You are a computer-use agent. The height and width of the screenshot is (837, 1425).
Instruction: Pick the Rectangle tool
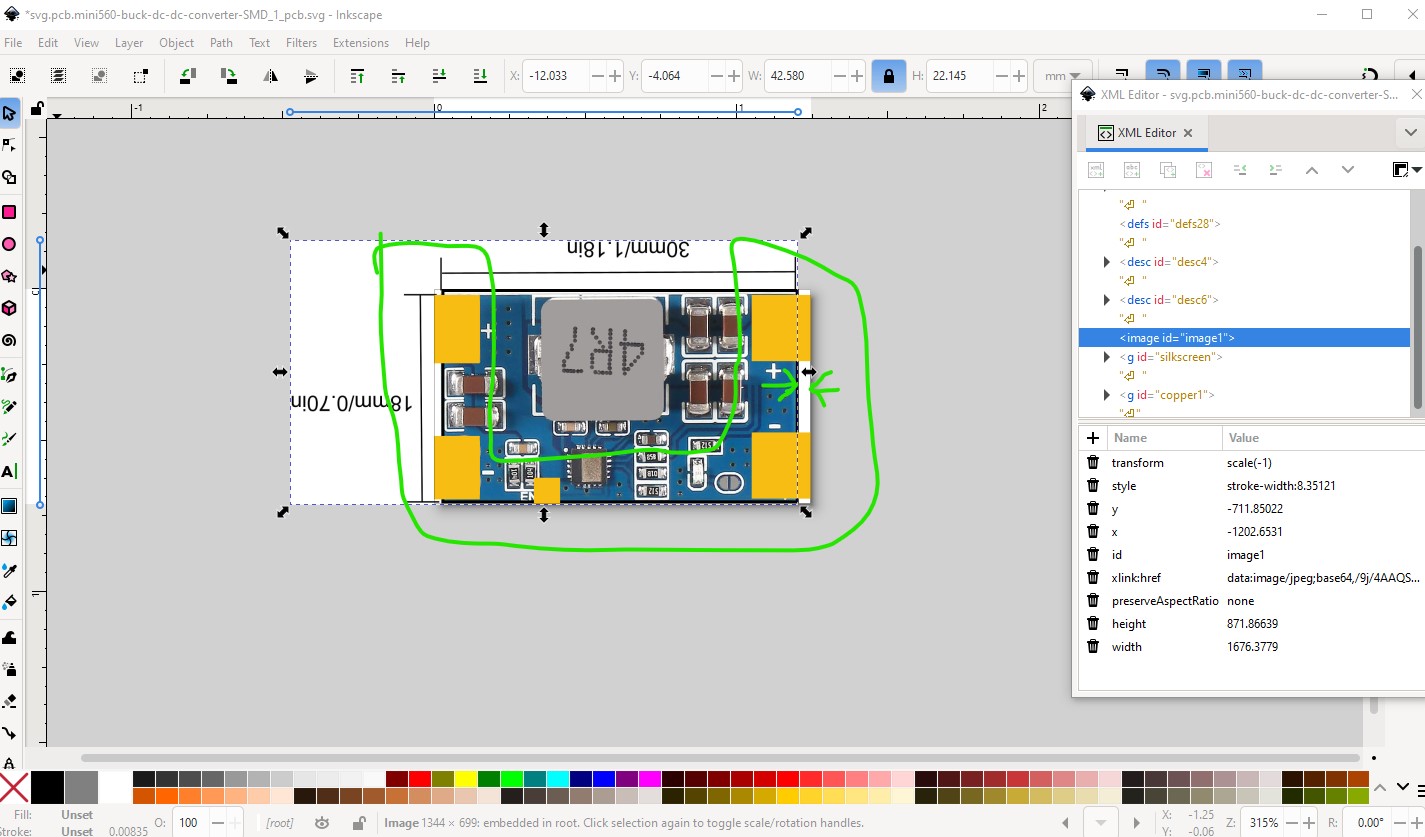(9, 211)
